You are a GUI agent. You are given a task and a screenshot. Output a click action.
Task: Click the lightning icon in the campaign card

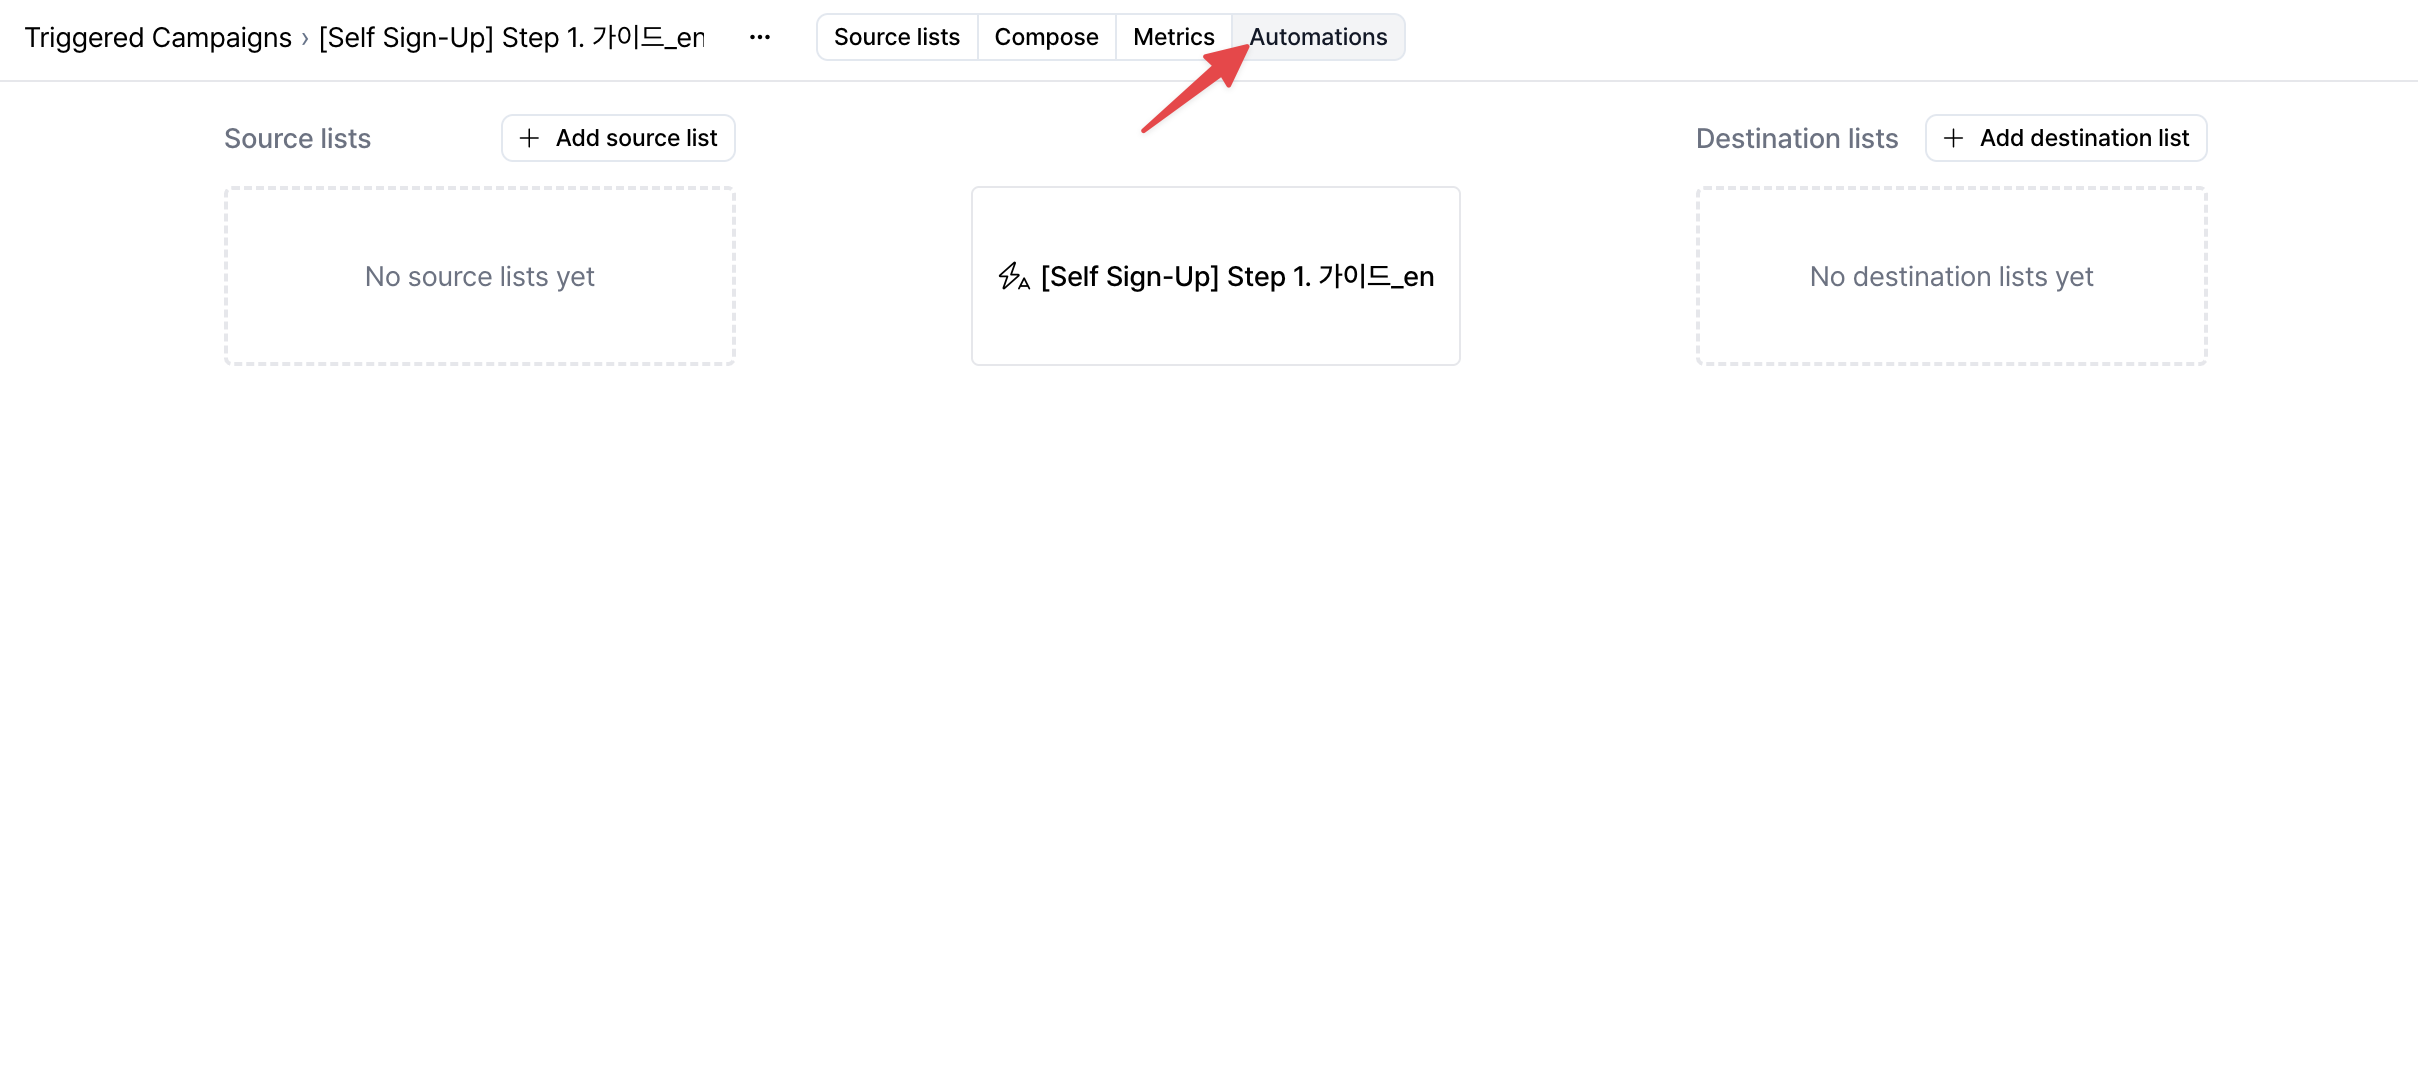[1014, 276]
